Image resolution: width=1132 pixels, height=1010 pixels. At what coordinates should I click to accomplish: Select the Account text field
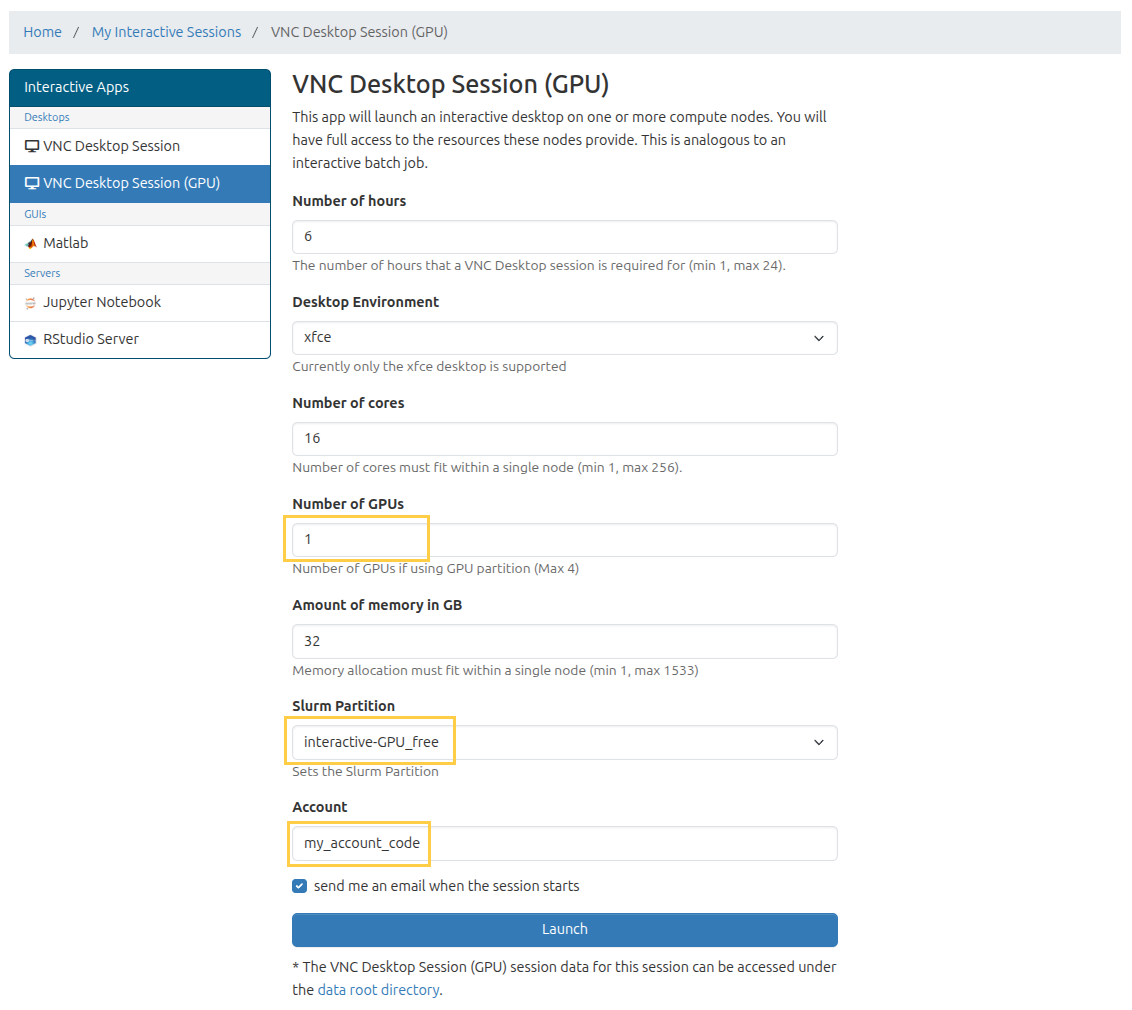pyautogui.click(x=564, y=843)
